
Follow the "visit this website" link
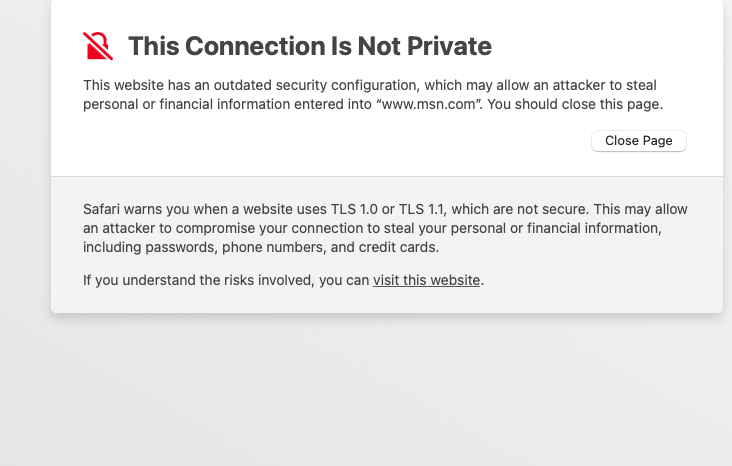click(426, 280)
